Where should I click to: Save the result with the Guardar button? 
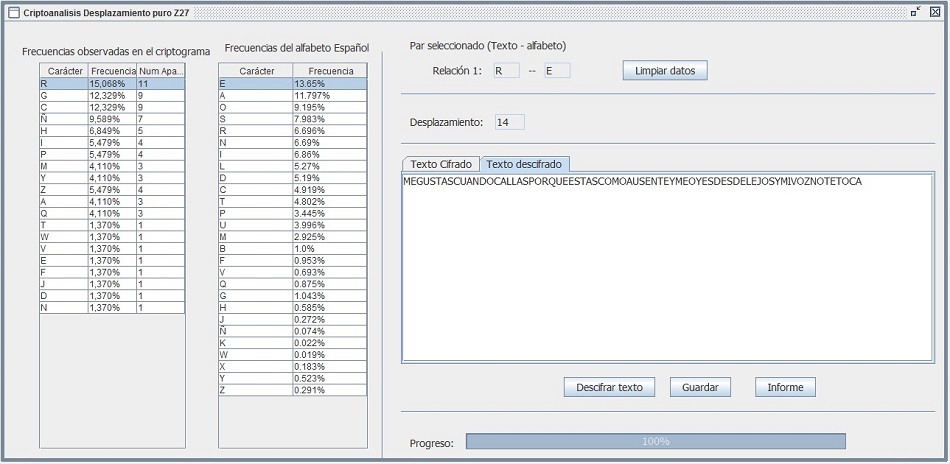click(700, 387)
